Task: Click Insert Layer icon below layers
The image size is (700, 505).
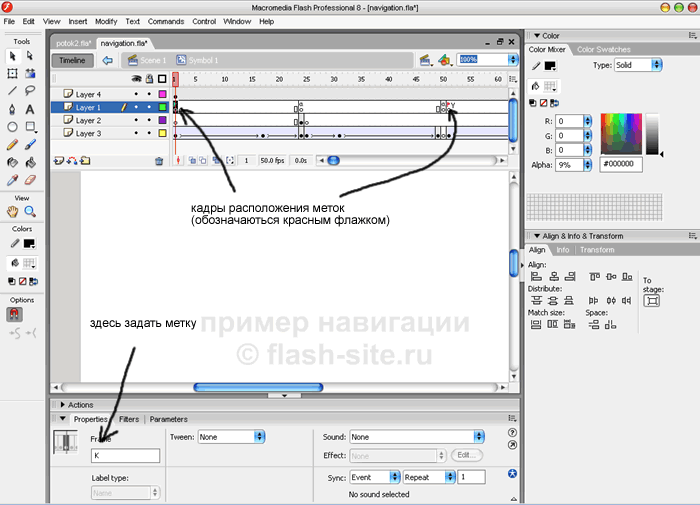Action: tap(58, 161)
